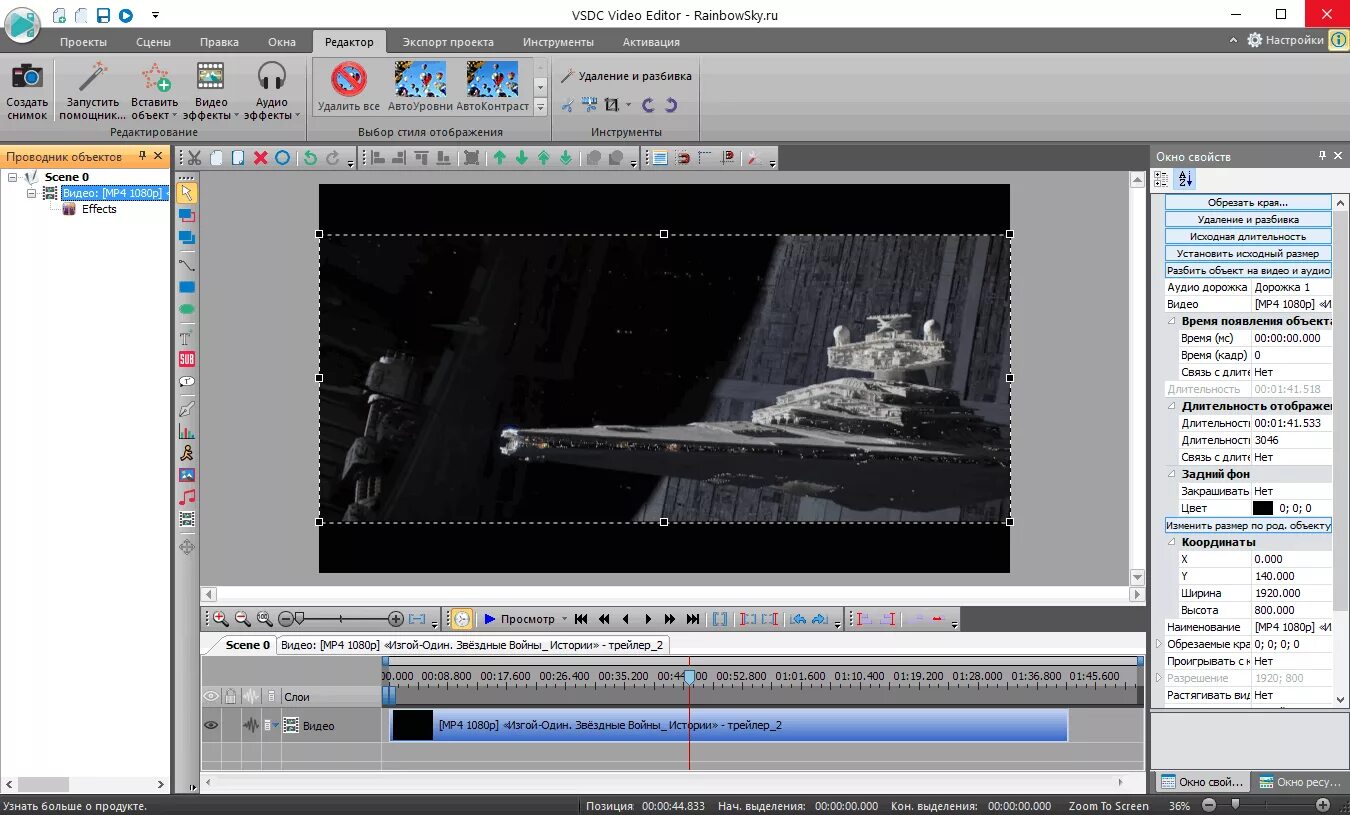This screenshot has height=815, width=1350.
Task: Toggle audio waveform on Видео layer
Action: pos(251,726)
